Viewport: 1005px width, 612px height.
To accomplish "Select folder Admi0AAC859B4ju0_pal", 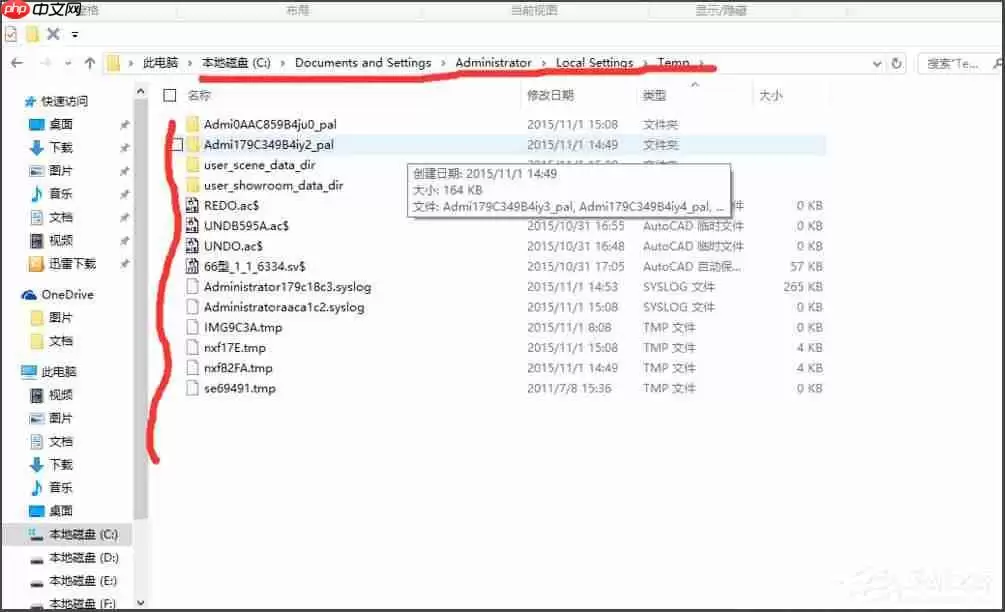I will pyautogui.click(x=270, y=124).
